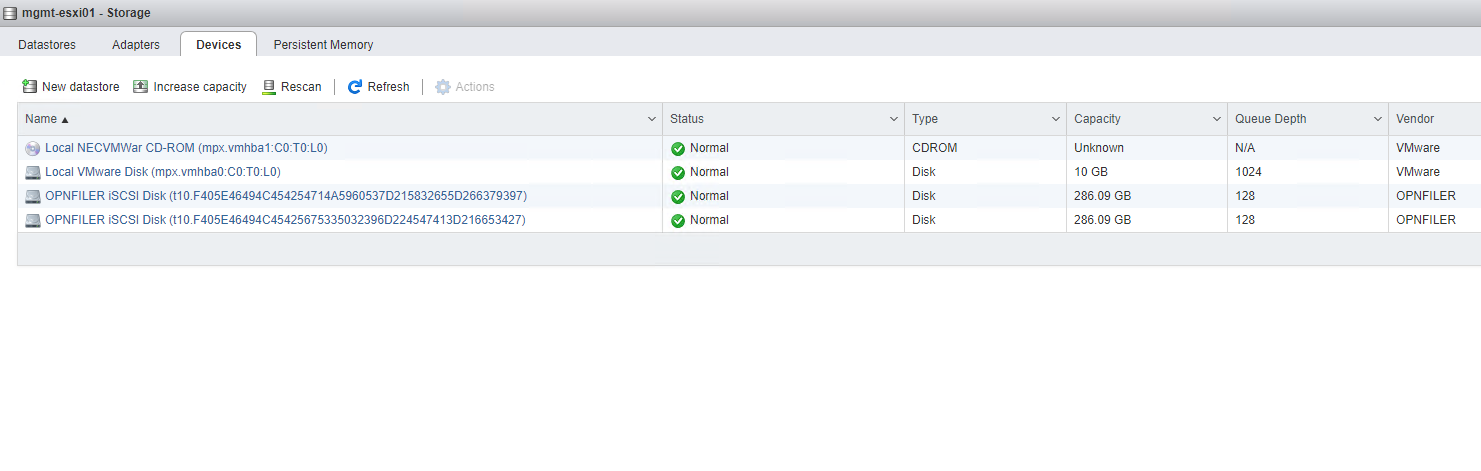The image size is (1481, 471).
Task: Open the Capacity column dropdown arrow
Action: click(x=1217, y=119)
